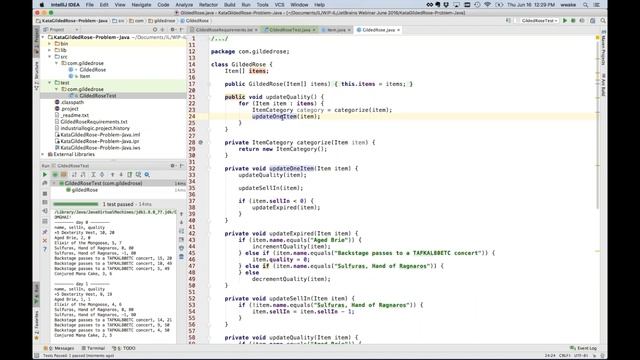The width and height of the screenshot is (640, 360).
Task: Hide the Project tool window
Action: (181, 30)
